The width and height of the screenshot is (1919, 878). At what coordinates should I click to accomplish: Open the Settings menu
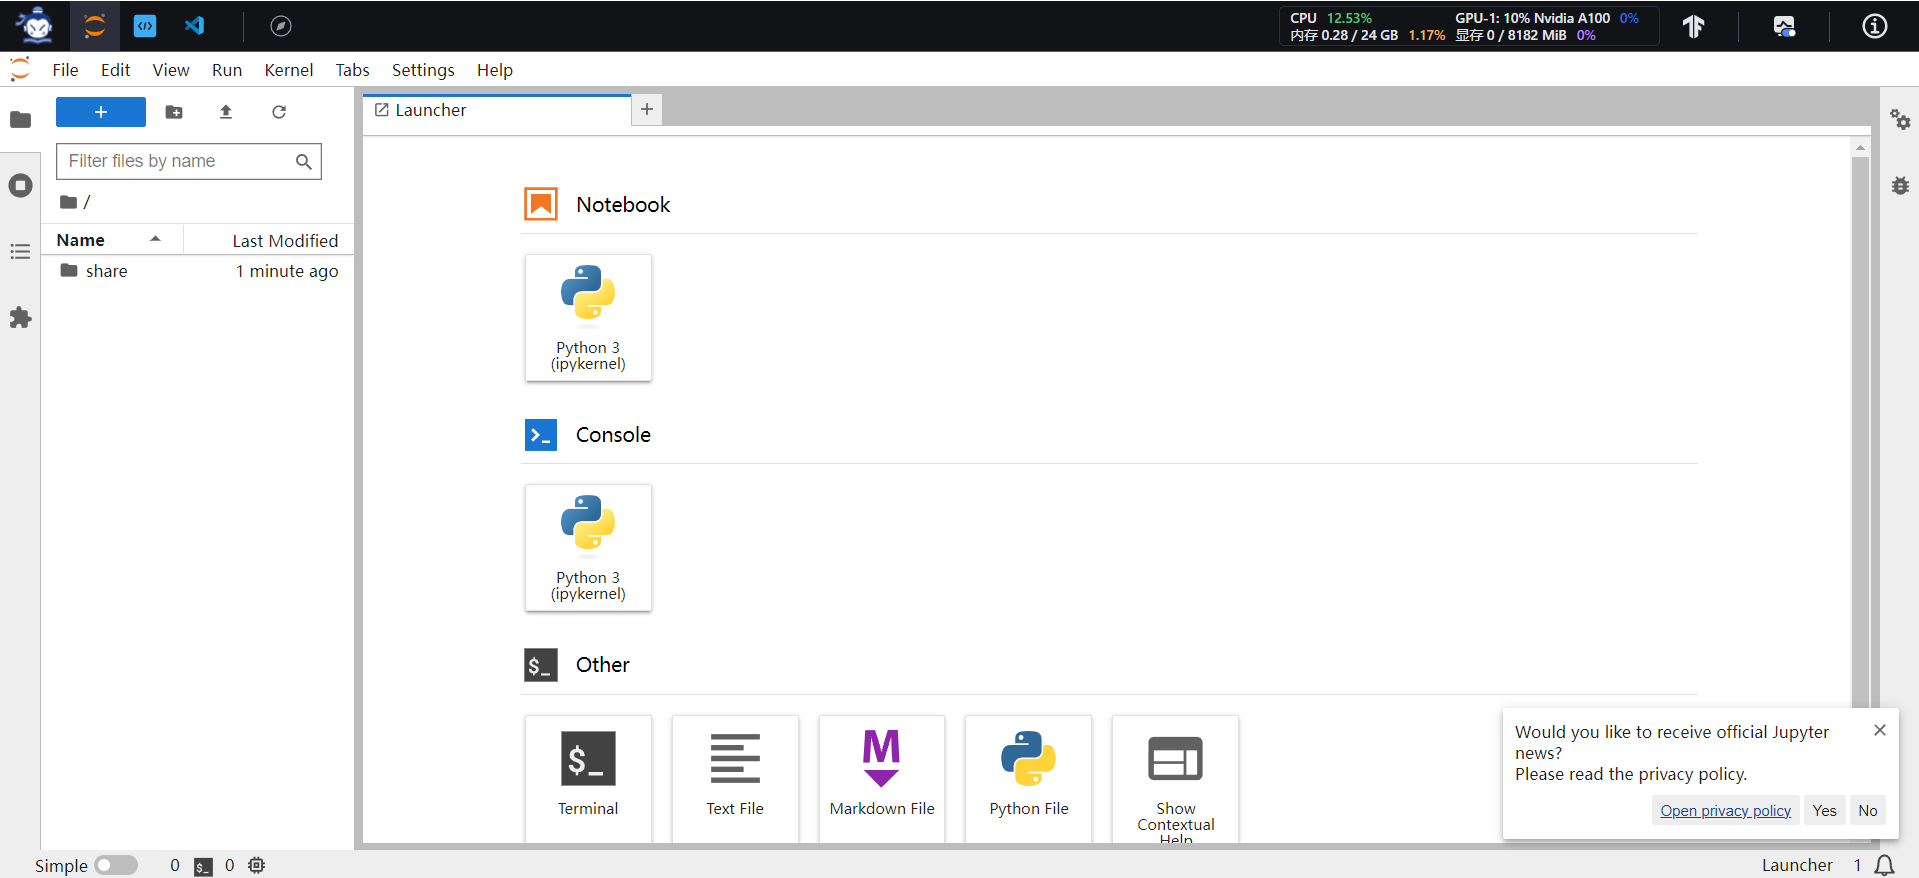point(422,70)
